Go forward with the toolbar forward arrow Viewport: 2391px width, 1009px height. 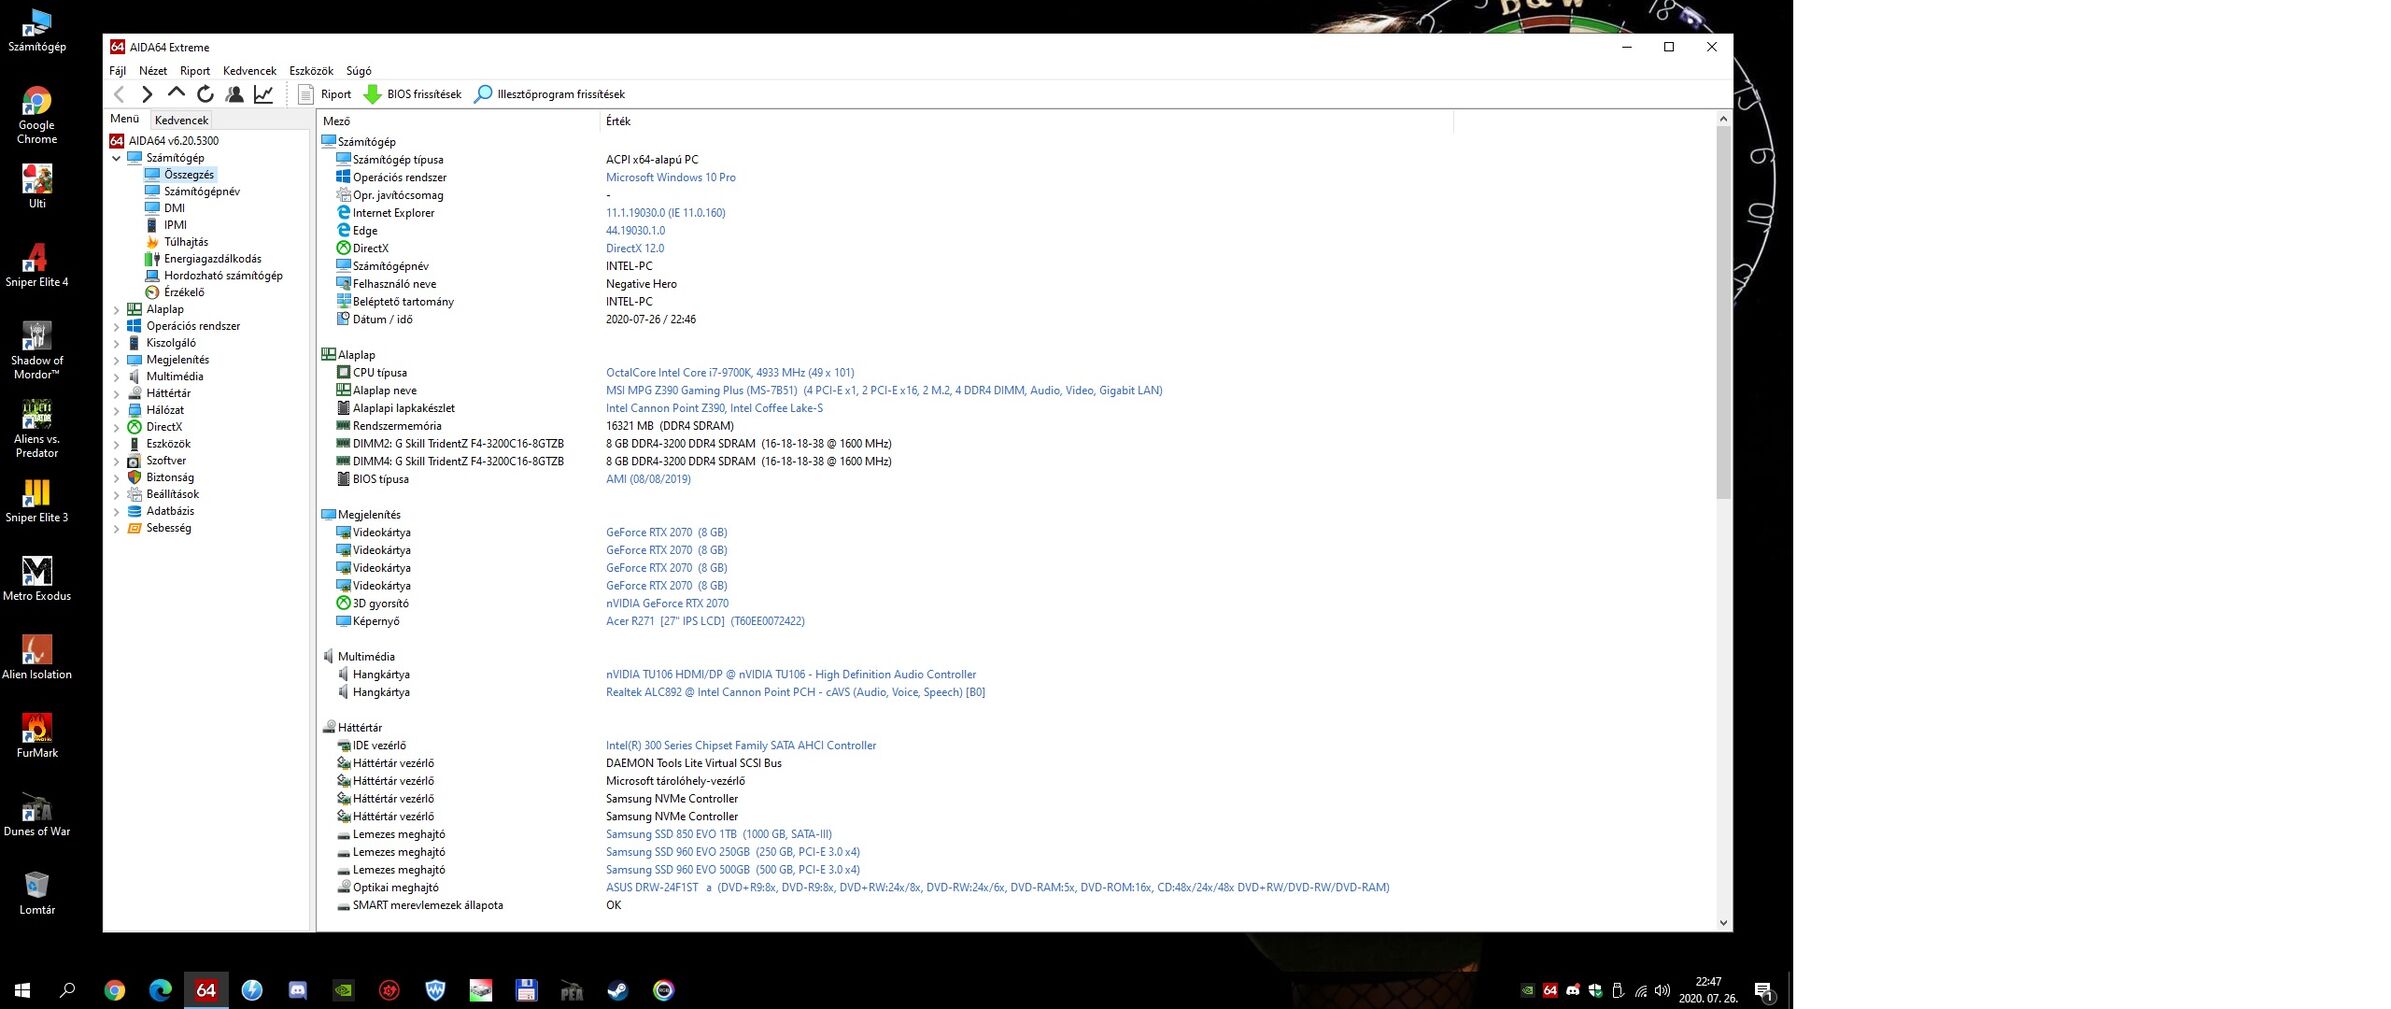coord(147,94)
